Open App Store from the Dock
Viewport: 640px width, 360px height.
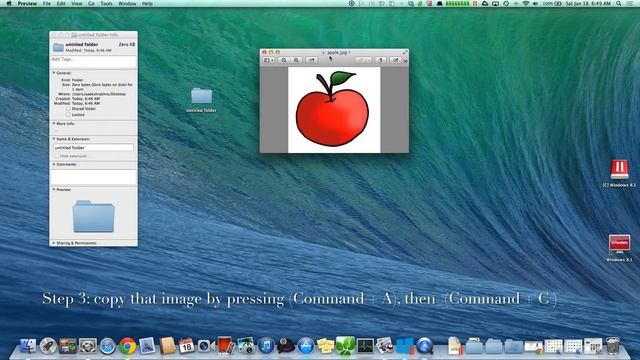click(306, 346)
